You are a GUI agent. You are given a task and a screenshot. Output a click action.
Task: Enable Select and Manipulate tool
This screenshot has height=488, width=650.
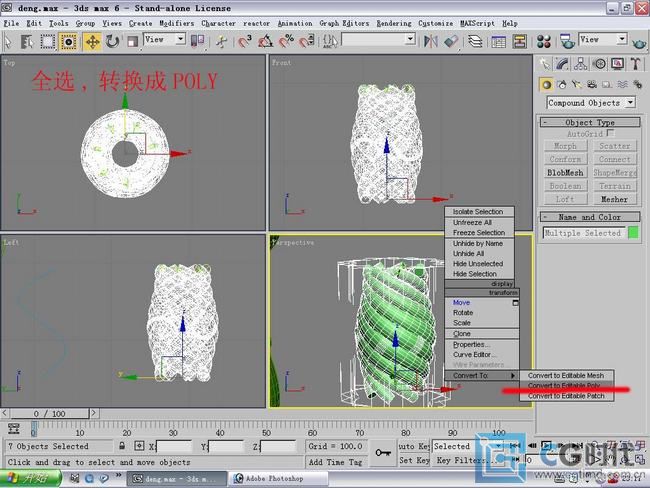click(x=221, y=41)
